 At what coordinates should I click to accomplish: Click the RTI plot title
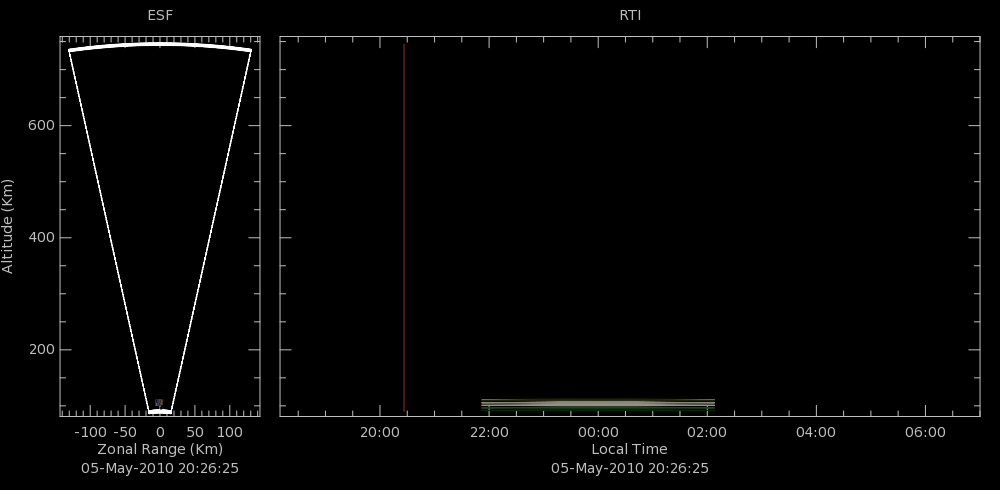630,15
